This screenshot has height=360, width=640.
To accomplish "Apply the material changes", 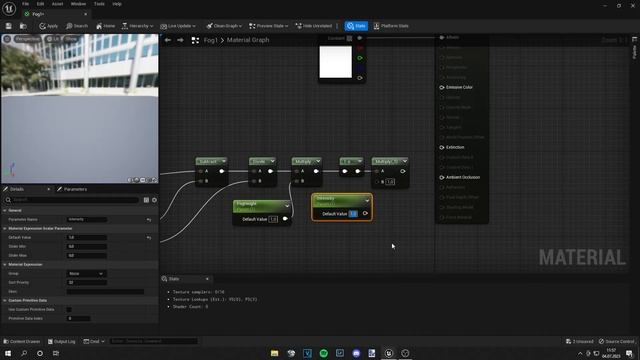I will coord(49,26).
